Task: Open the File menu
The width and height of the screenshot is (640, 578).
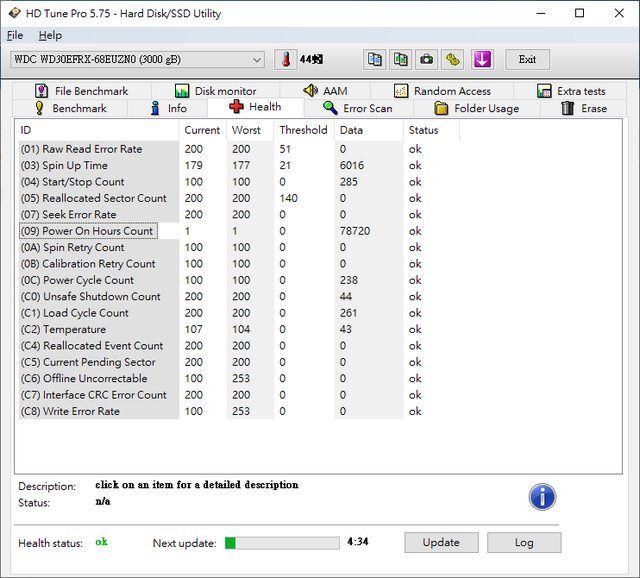Action: [x=15, y=35]
